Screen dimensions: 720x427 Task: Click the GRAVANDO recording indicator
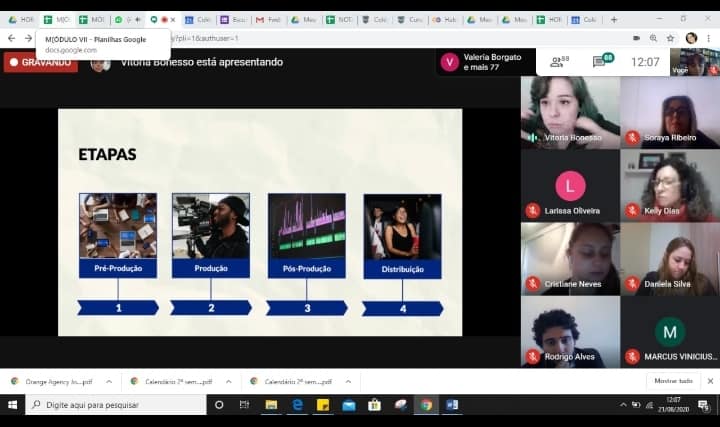click(40, 62)
